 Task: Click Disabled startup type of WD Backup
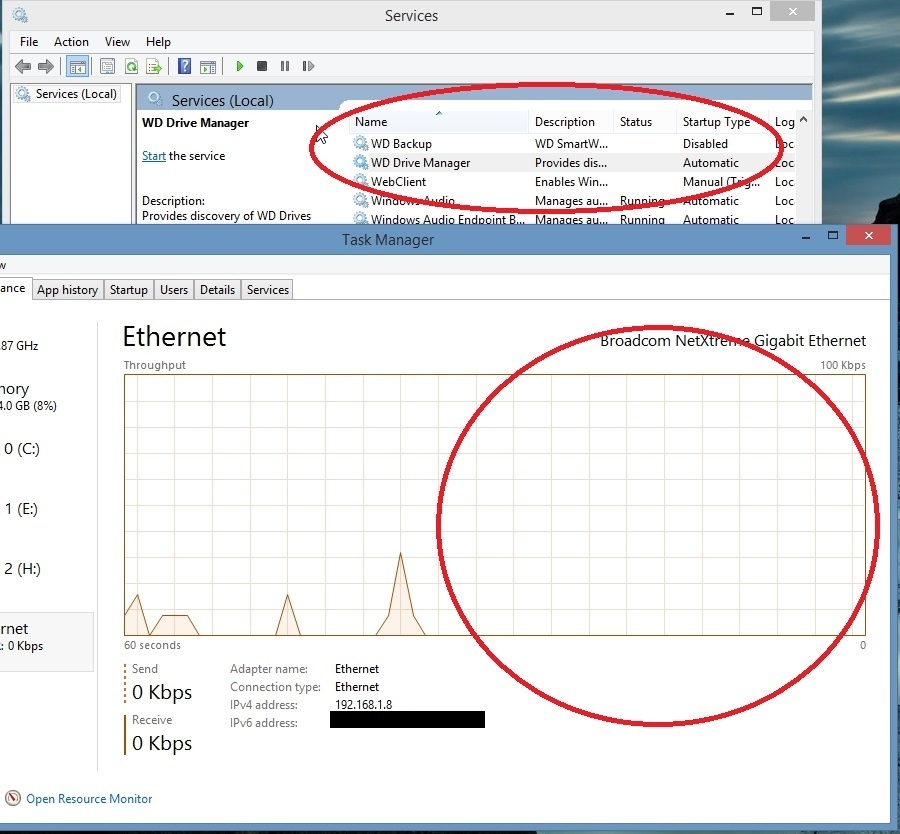click(705, 143)
